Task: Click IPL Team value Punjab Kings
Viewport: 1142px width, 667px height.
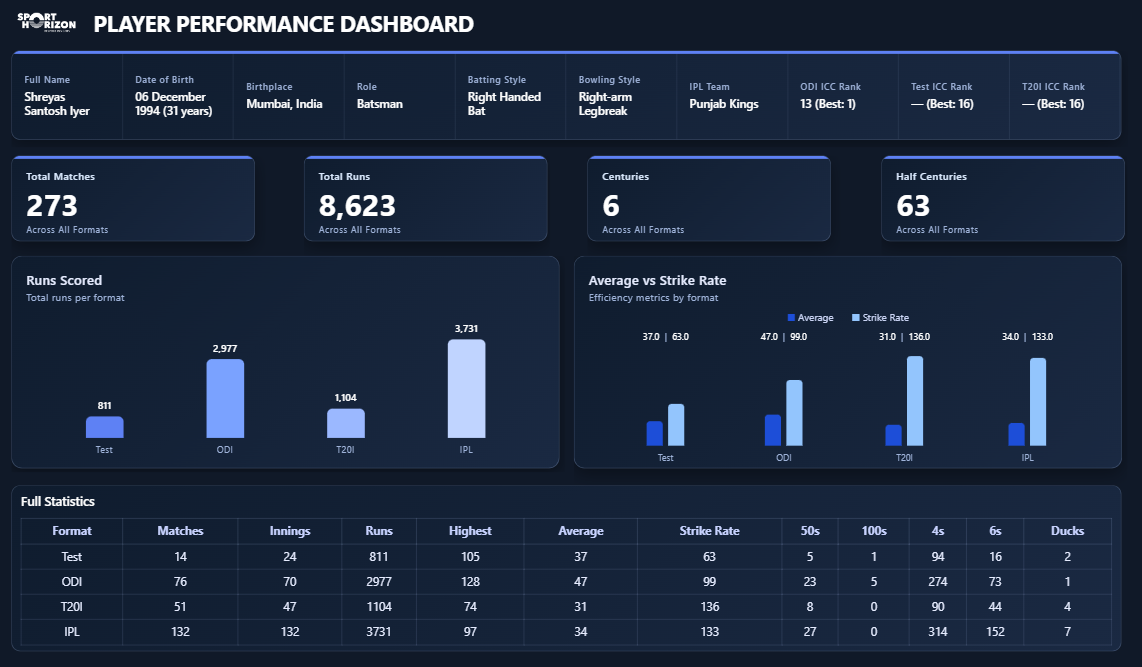Action: pyautogui.click(x=724, y=104)
